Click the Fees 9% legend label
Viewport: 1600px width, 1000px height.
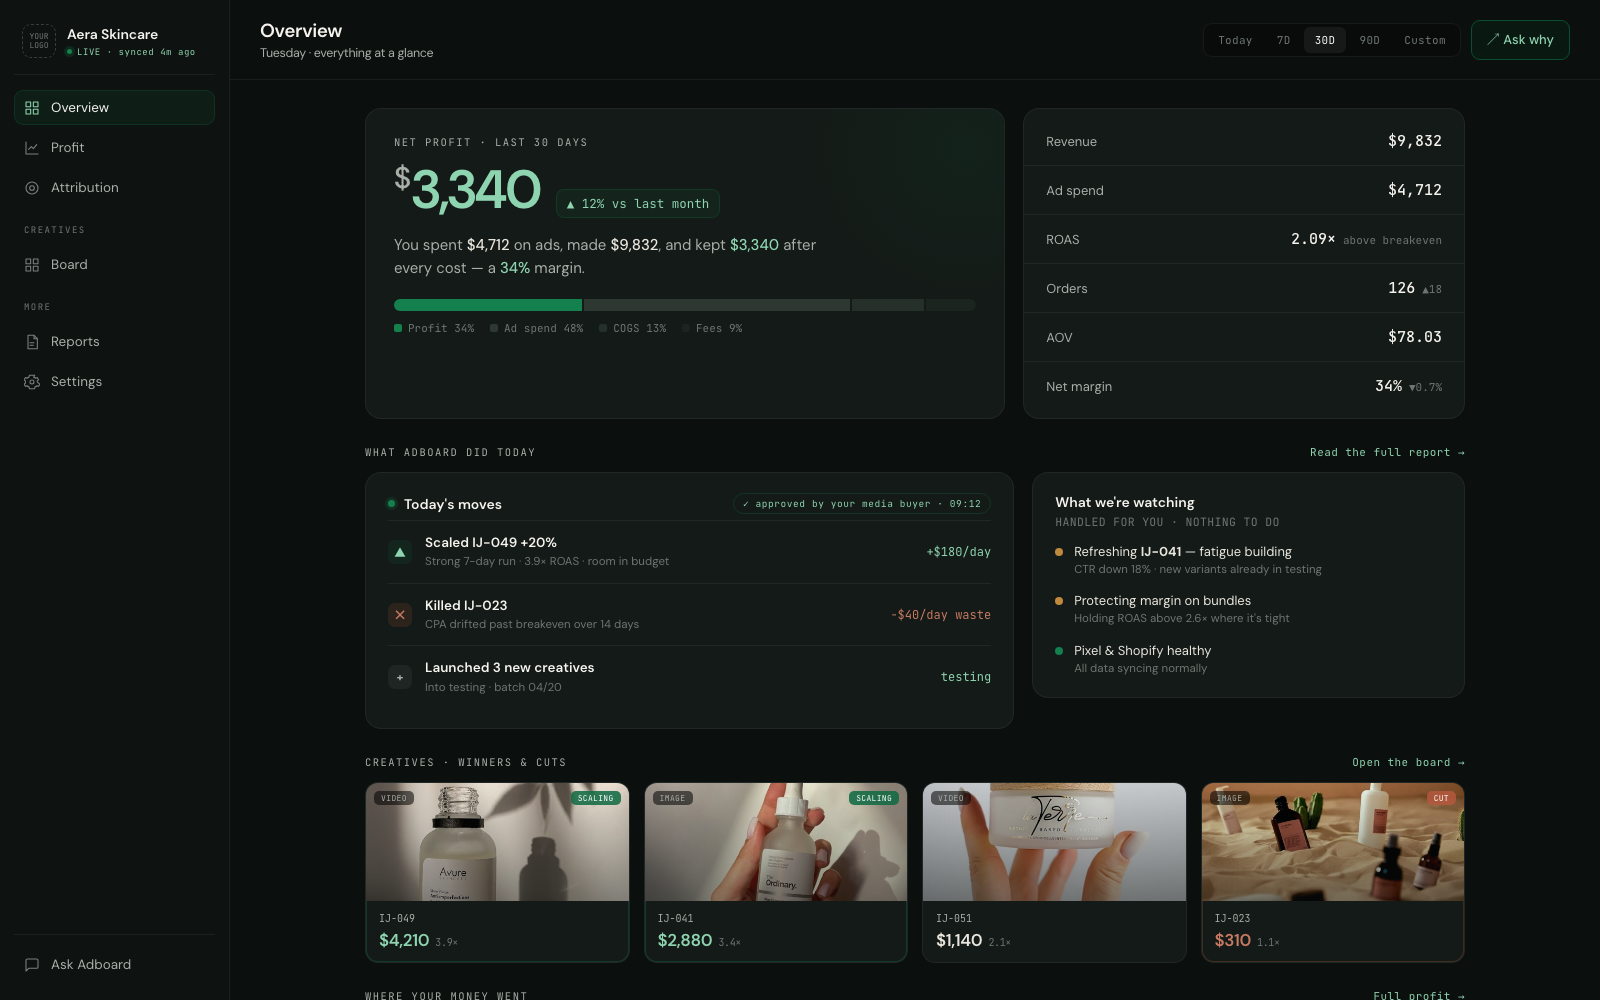point(719,328)
